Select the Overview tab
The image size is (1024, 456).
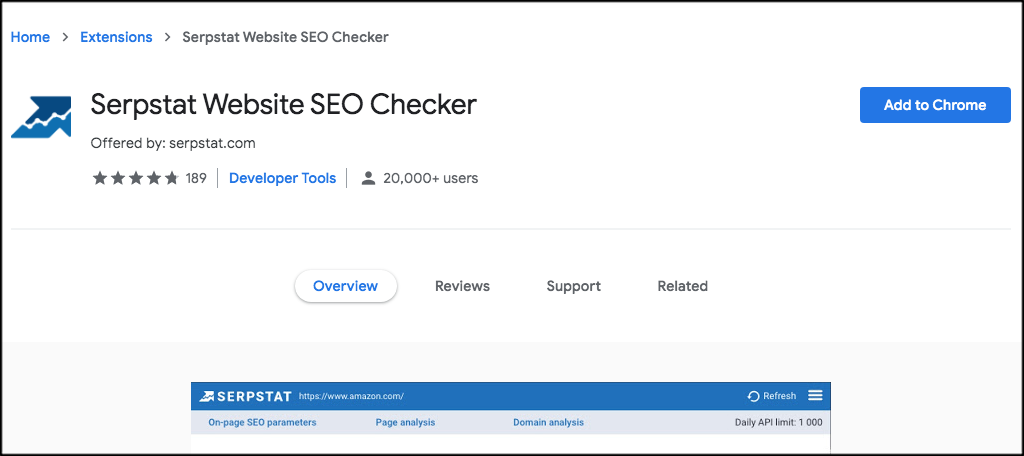click(x=345, y=286)
